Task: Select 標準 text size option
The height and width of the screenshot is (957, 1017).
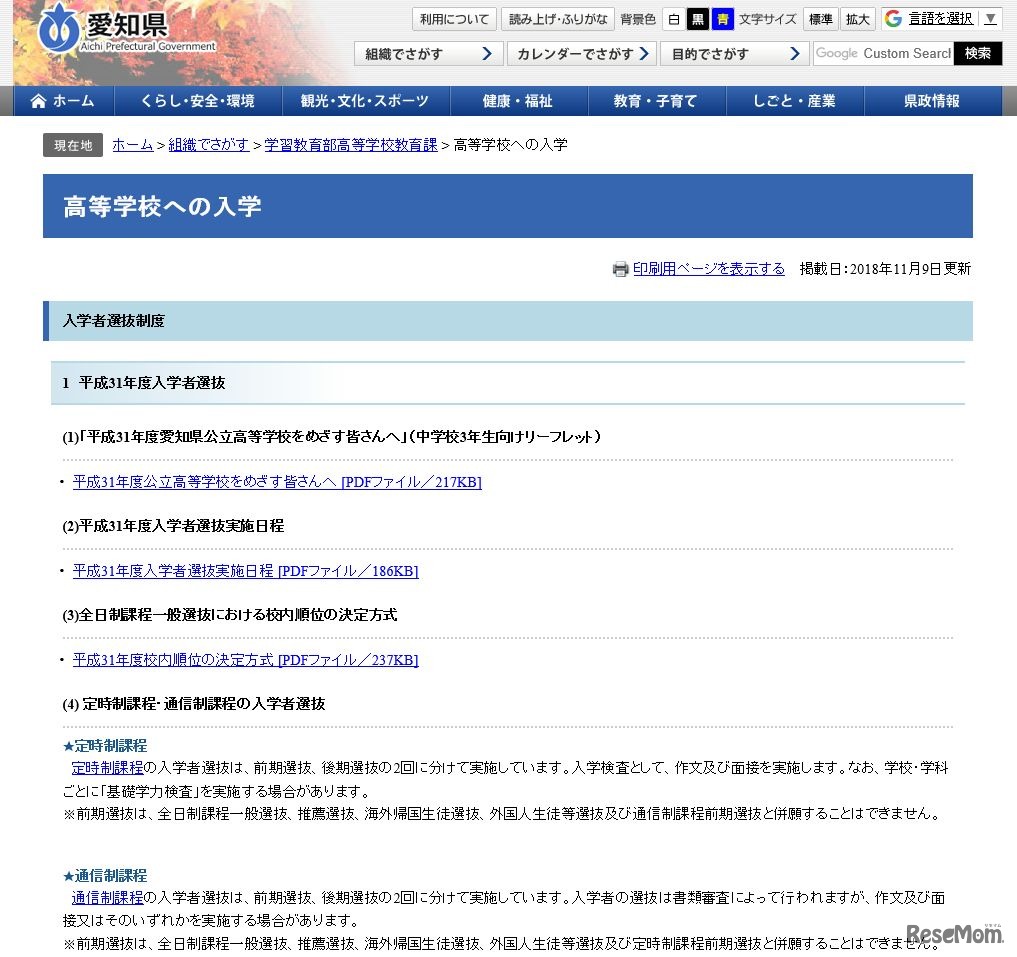Action: [820, 18]
